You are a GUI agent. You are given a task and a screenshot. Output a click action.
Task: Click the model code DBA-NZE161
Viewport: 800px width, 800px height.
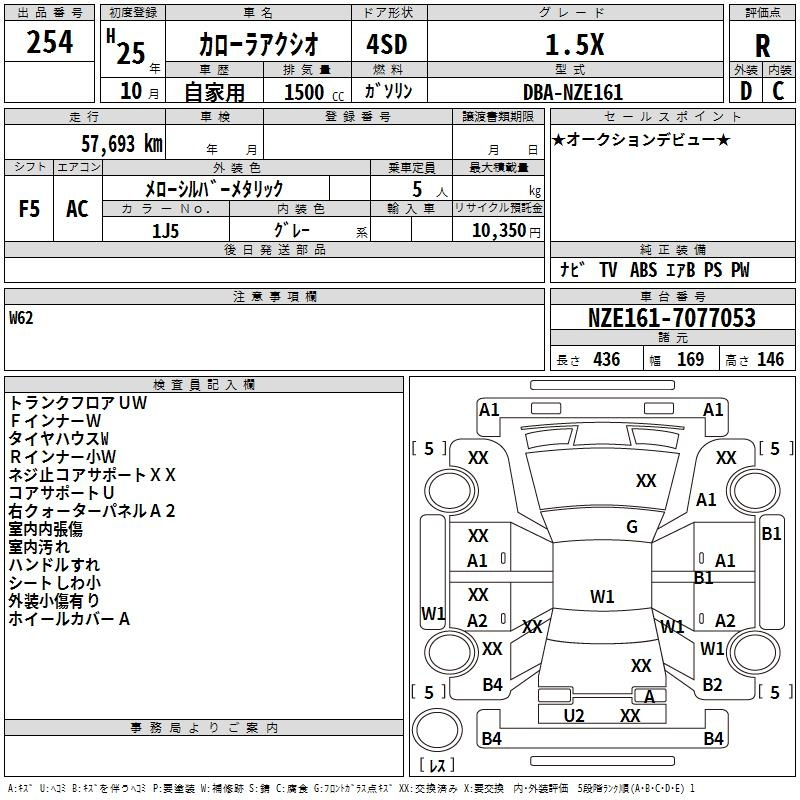pos(572,92)
